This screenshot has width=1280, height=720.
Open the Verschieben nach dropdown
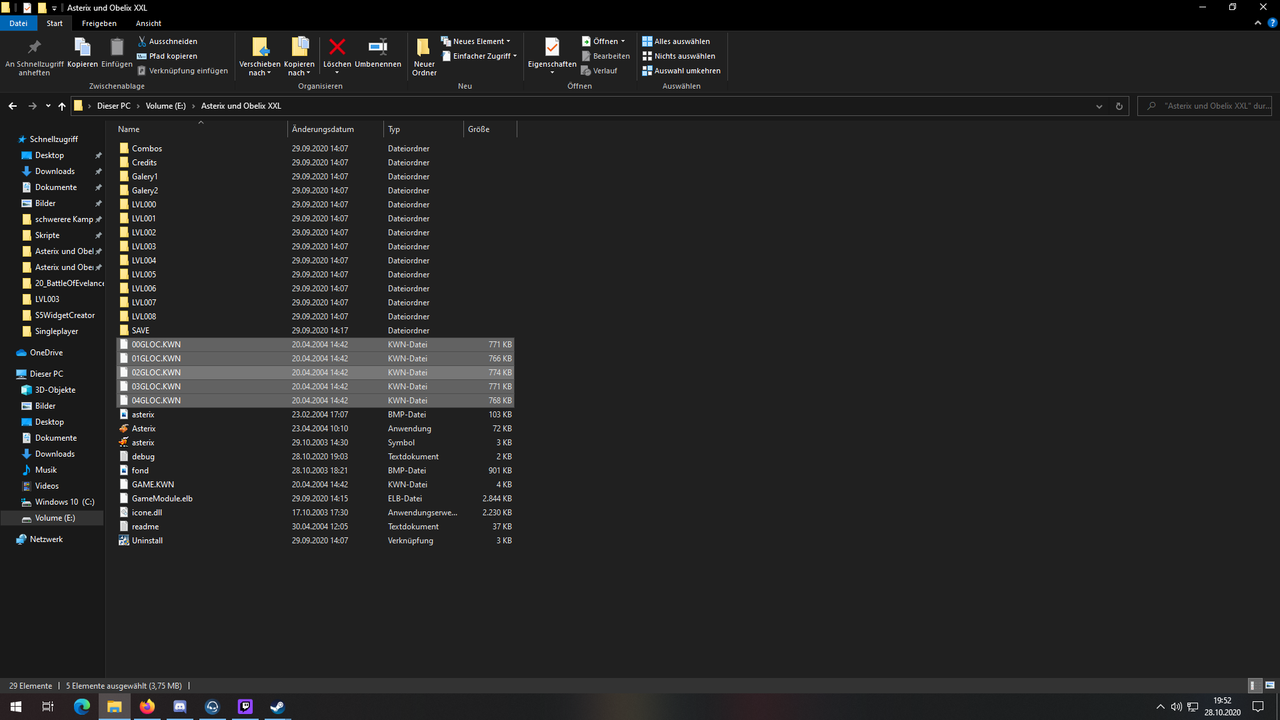coord(259,57)
